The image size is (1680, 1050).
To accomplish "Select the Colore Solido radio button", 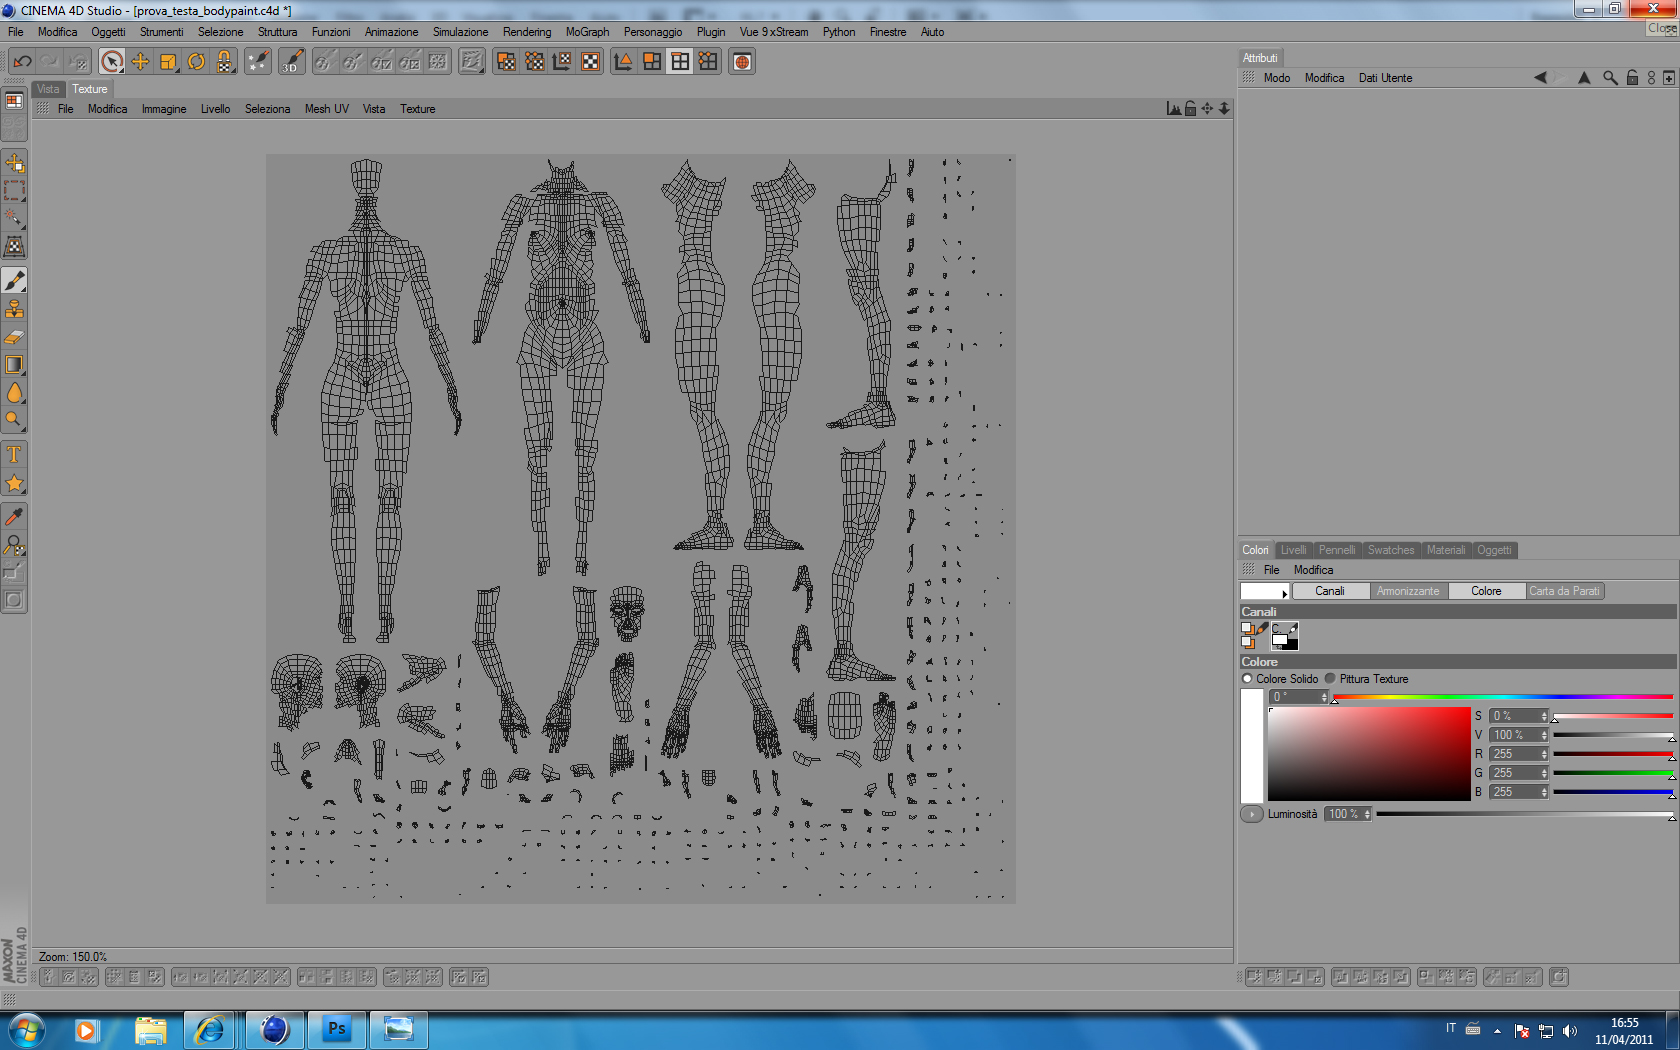I will pyautogui.click(x=1247, y=679).
